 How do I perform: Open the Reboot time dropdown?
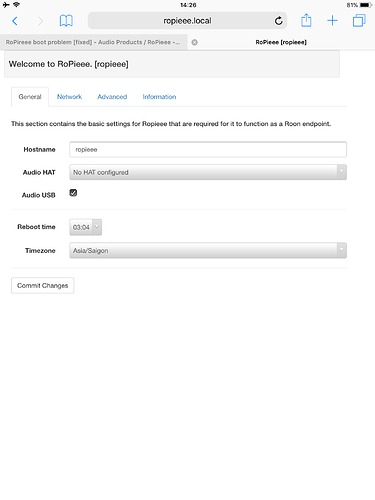(86, 227)
